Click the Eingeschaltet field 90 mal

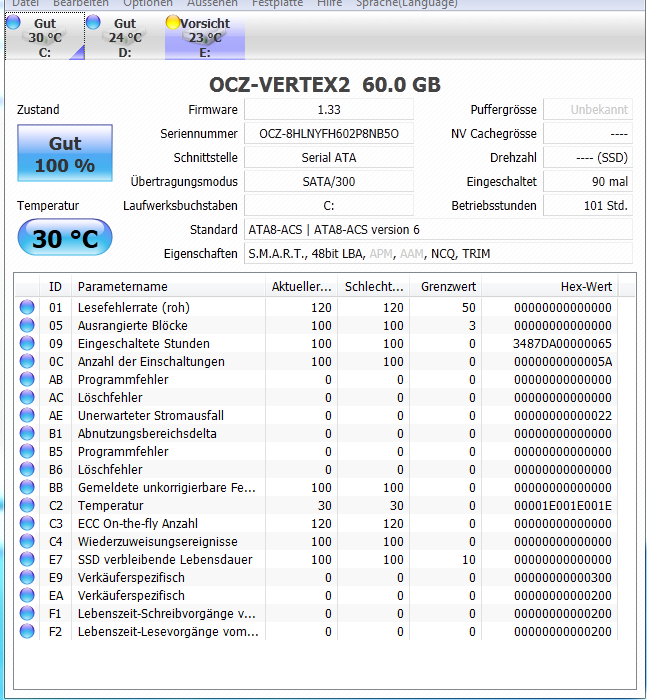click(588, 182)
